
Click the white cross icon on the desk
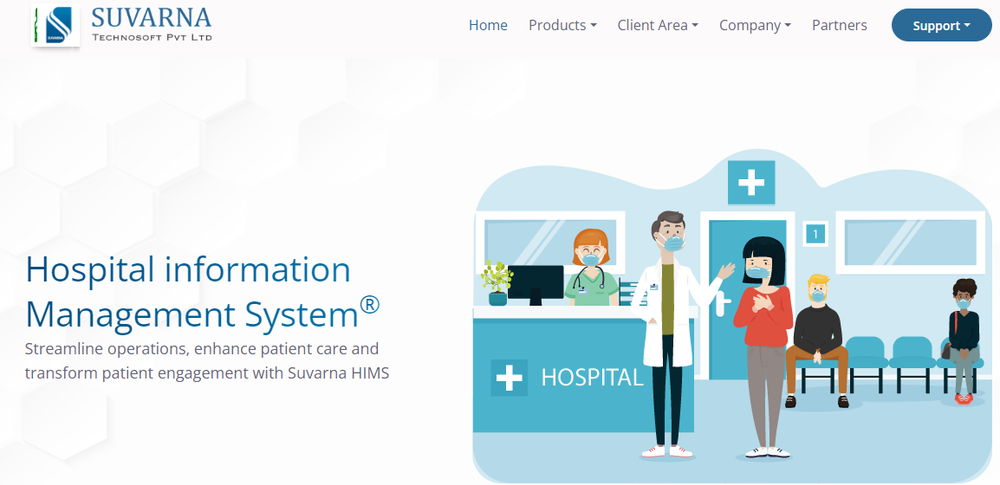tap(509, 378)
